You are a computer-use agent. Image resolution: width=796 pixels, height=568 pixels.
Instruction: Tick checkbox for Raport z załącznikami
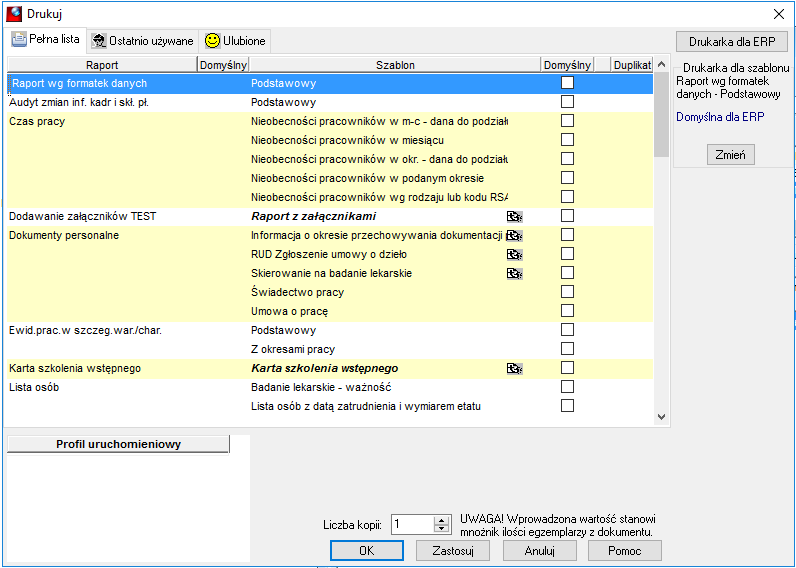click(567, 216)
